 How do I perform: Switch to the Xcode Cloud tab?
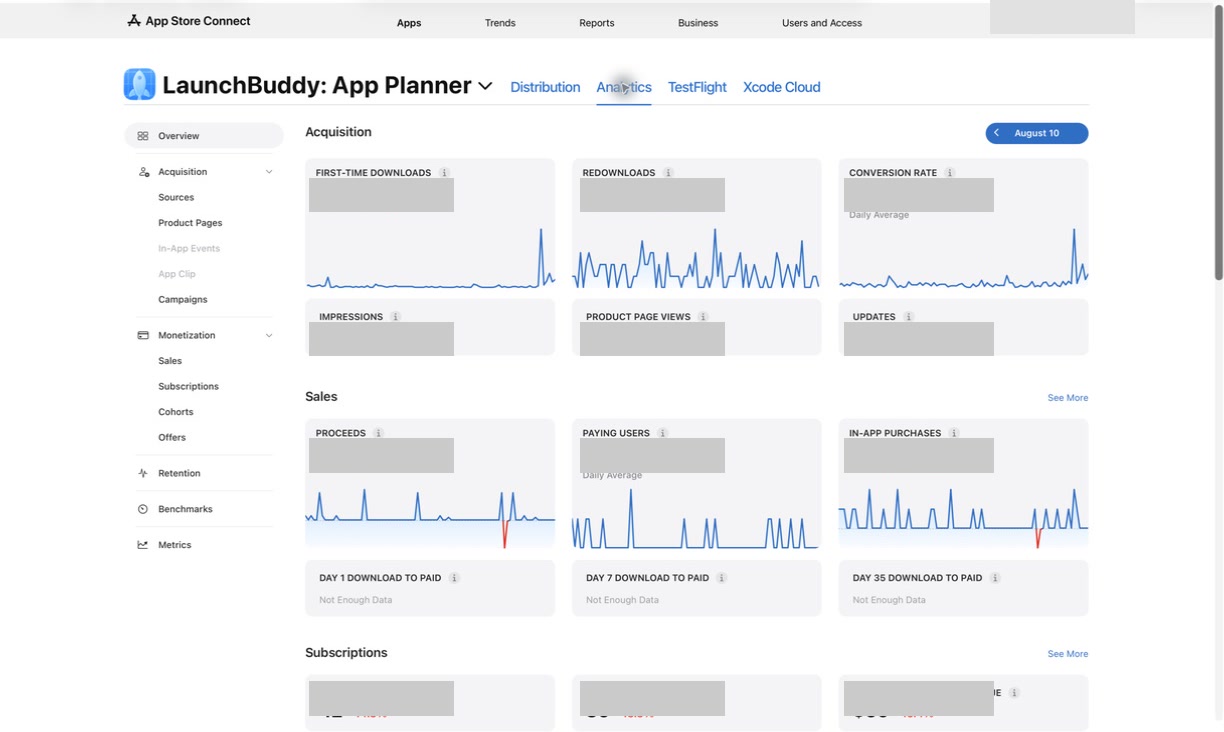[x=782, y=87]
